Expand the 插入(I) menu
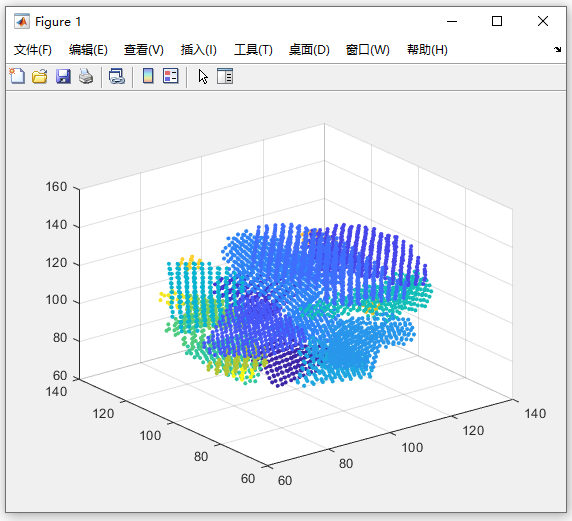572x521 pixels. [x=198, y=50]
